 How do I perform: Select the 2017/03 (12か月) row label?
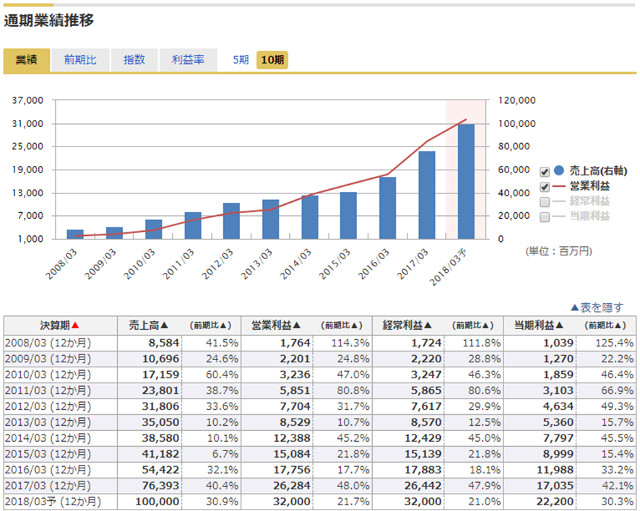pos(48,486)
